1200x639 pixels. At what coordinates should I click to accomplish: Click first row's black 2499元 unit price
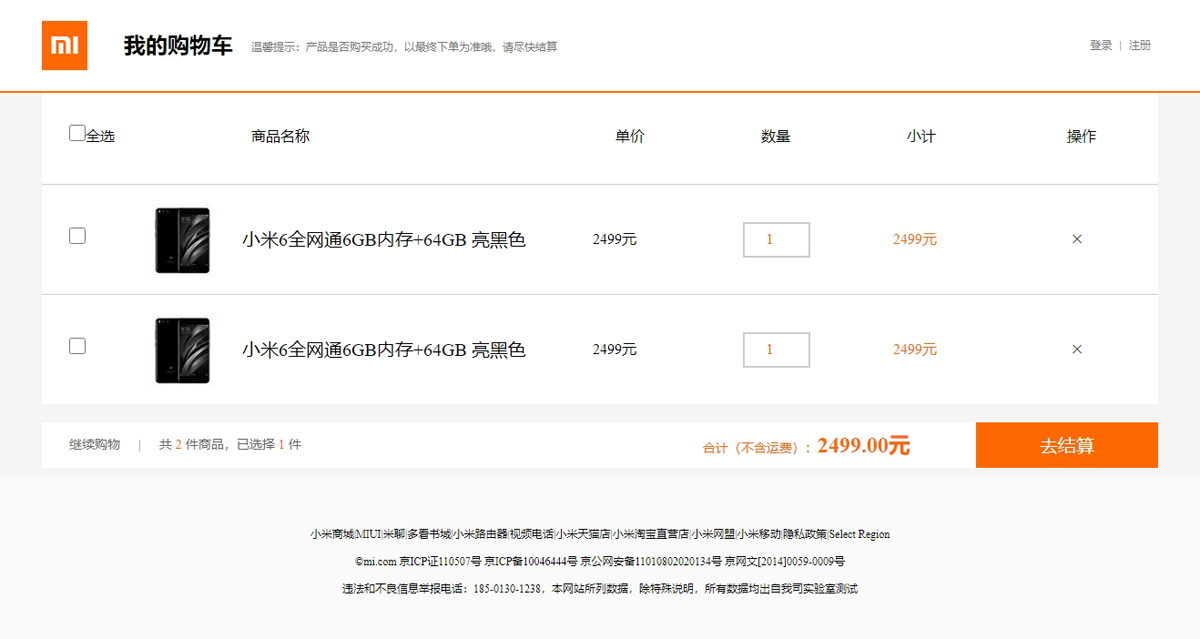tap(614, 239)
